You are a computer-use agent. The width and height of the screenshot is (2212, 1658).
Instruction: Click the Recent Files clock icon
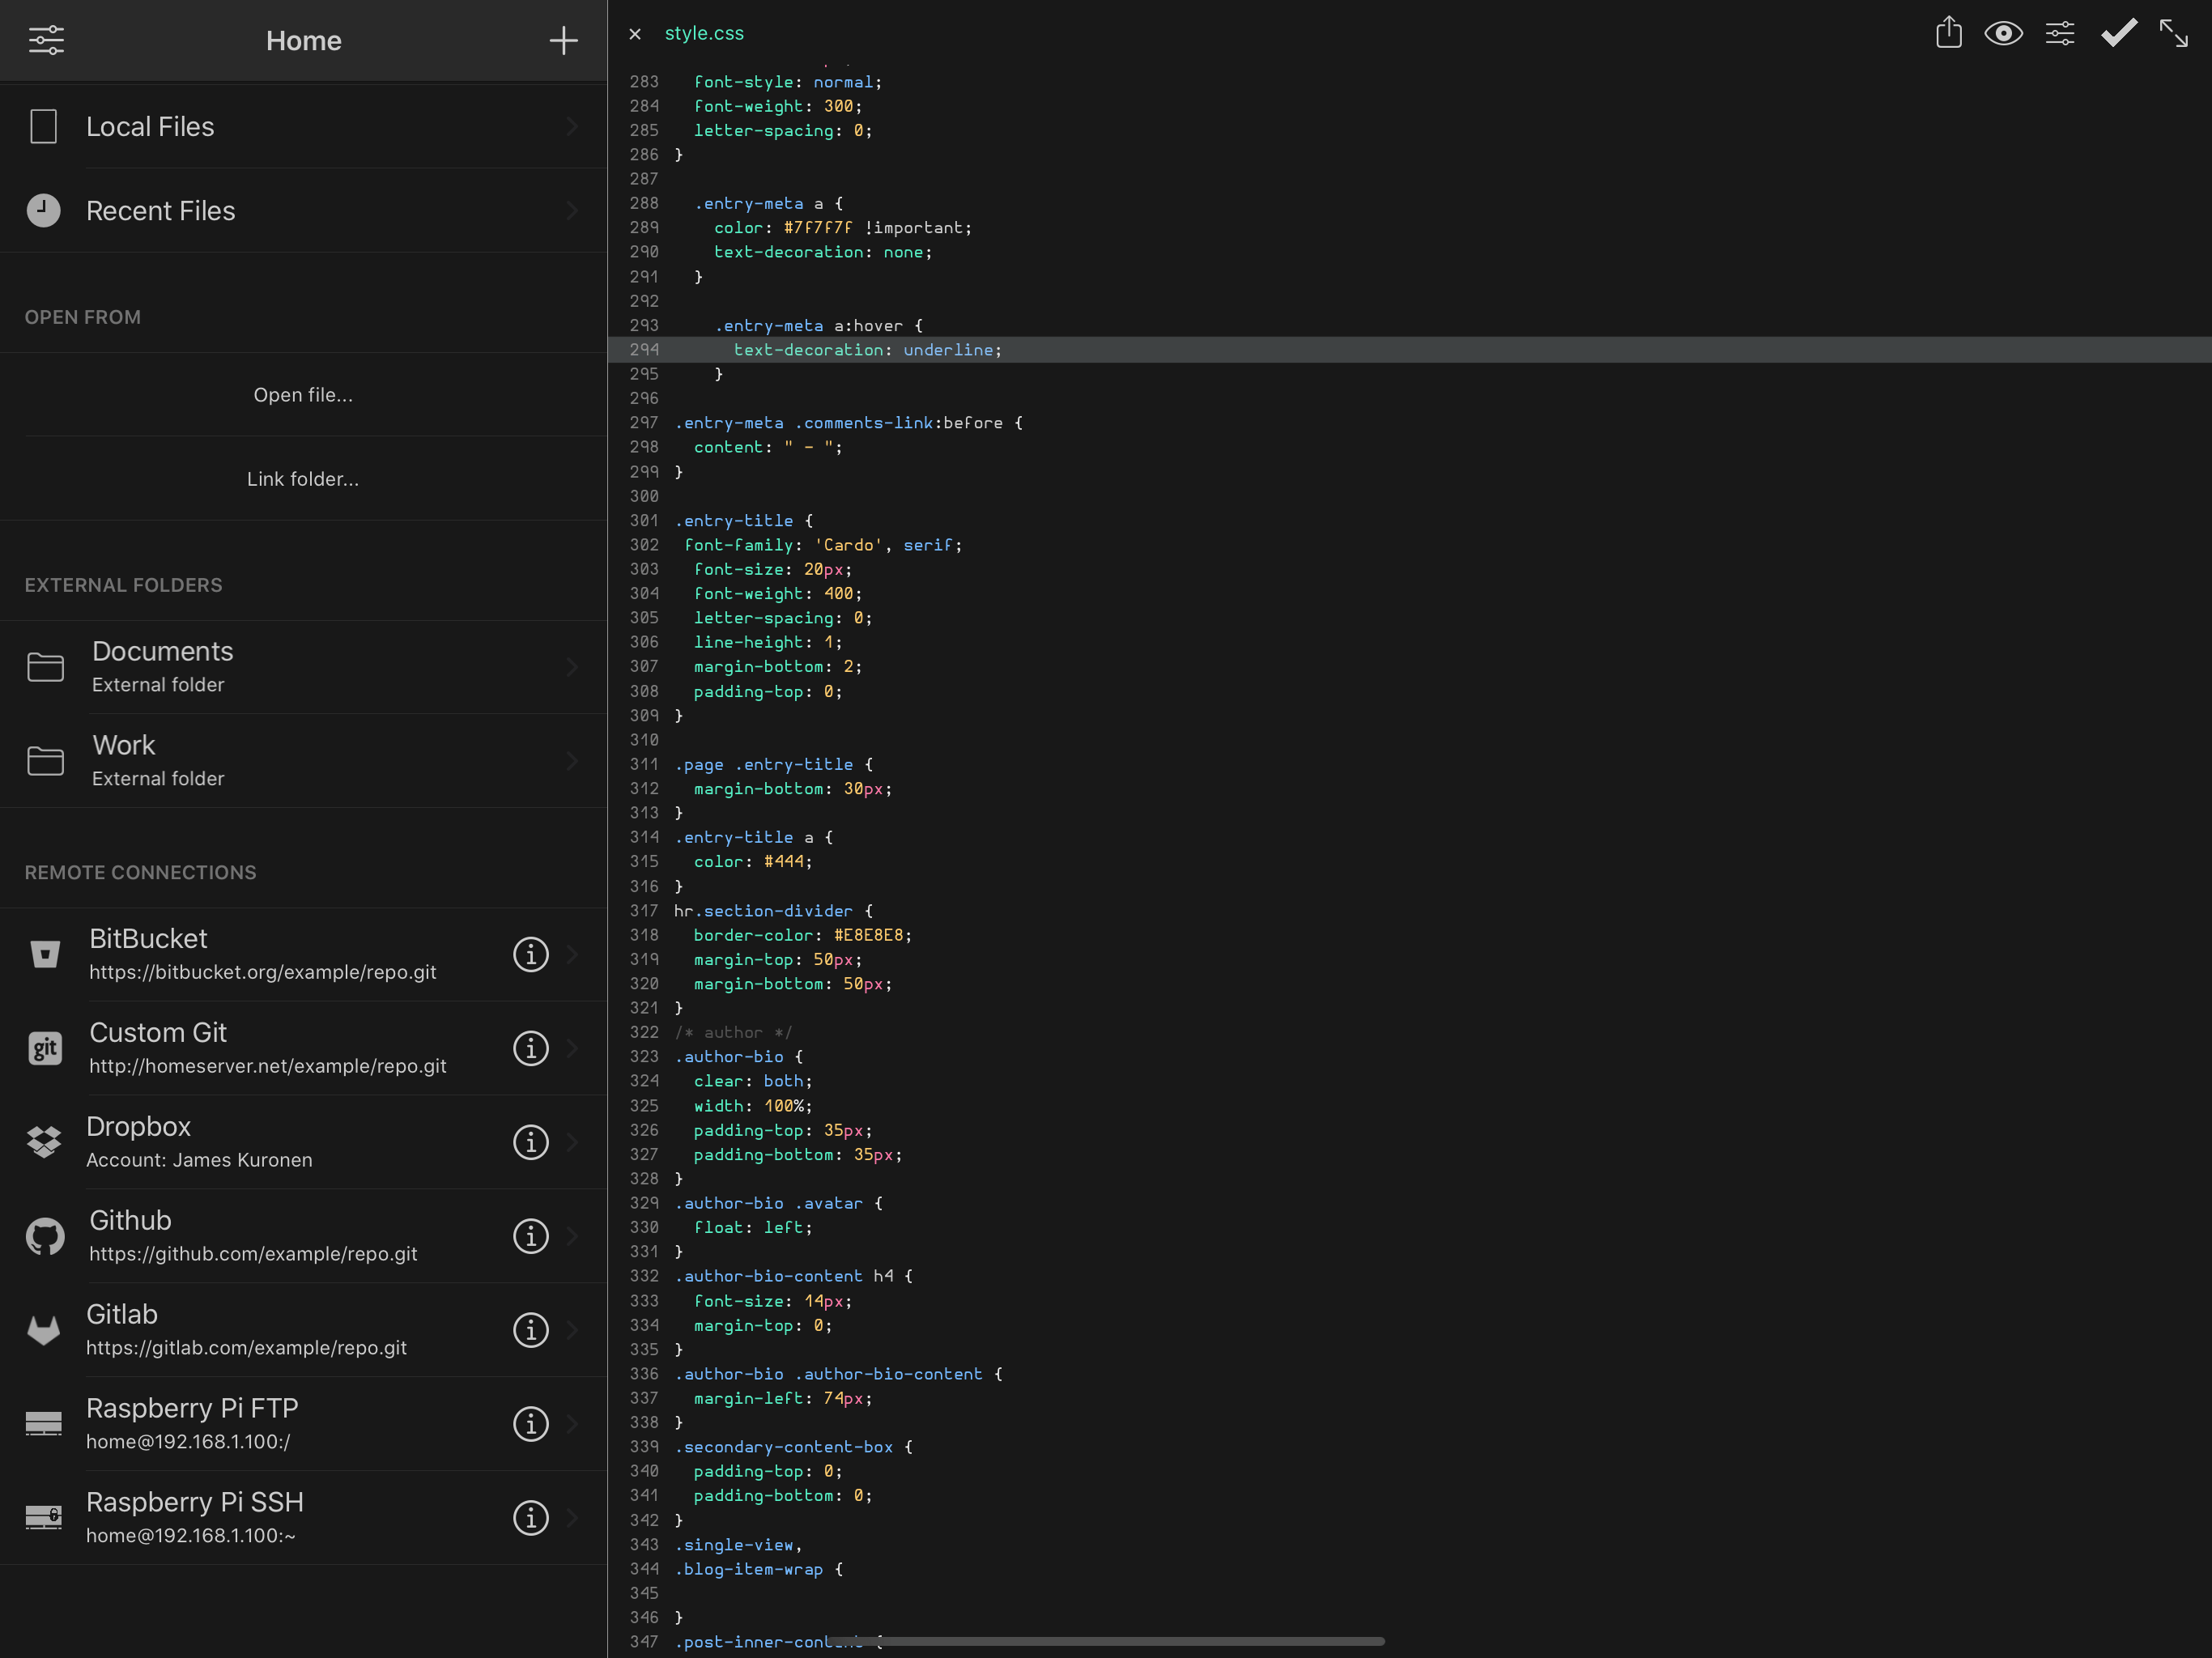43,210
